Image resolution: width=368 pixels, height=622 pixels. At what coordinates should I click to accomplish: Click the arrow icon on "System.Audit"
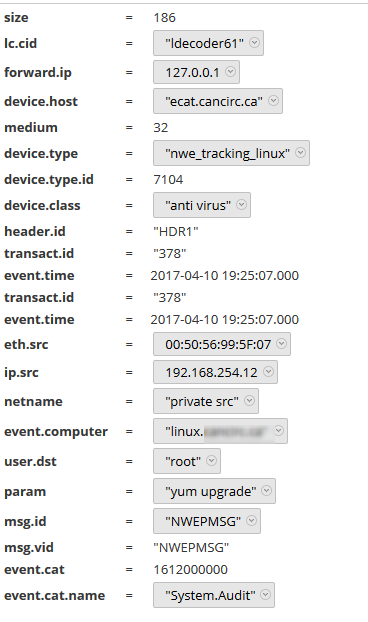[266, 594]
